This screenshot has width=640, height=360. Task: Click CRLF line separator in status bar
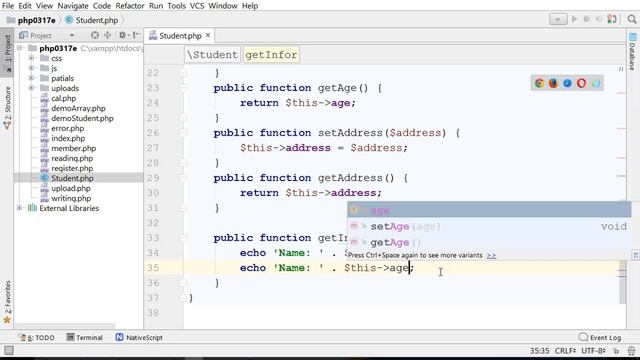[565, 351]
